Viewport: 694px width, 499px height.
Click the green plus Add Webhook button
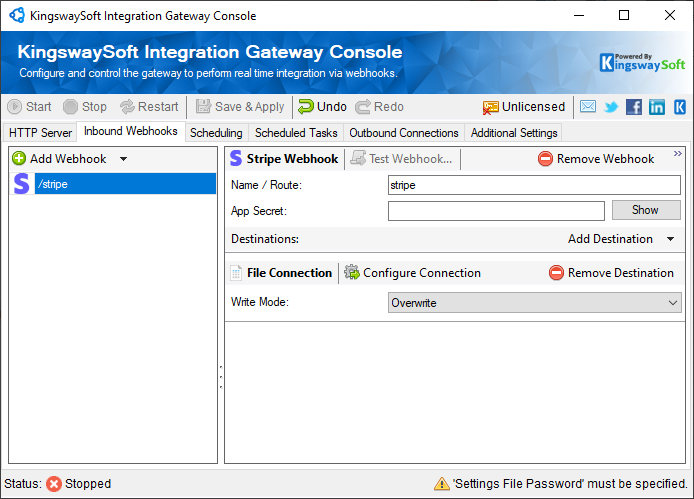click(59, 159)
